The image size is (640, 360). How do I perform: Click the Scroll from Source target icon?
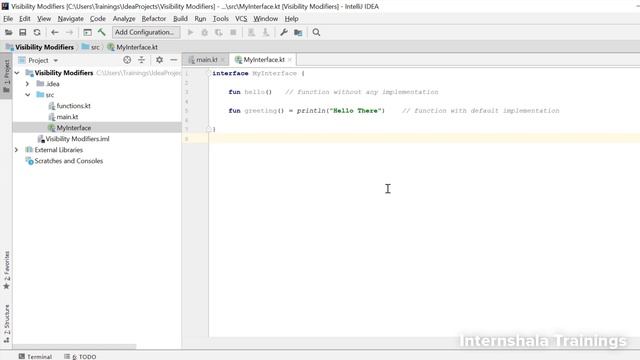point(127,60)
